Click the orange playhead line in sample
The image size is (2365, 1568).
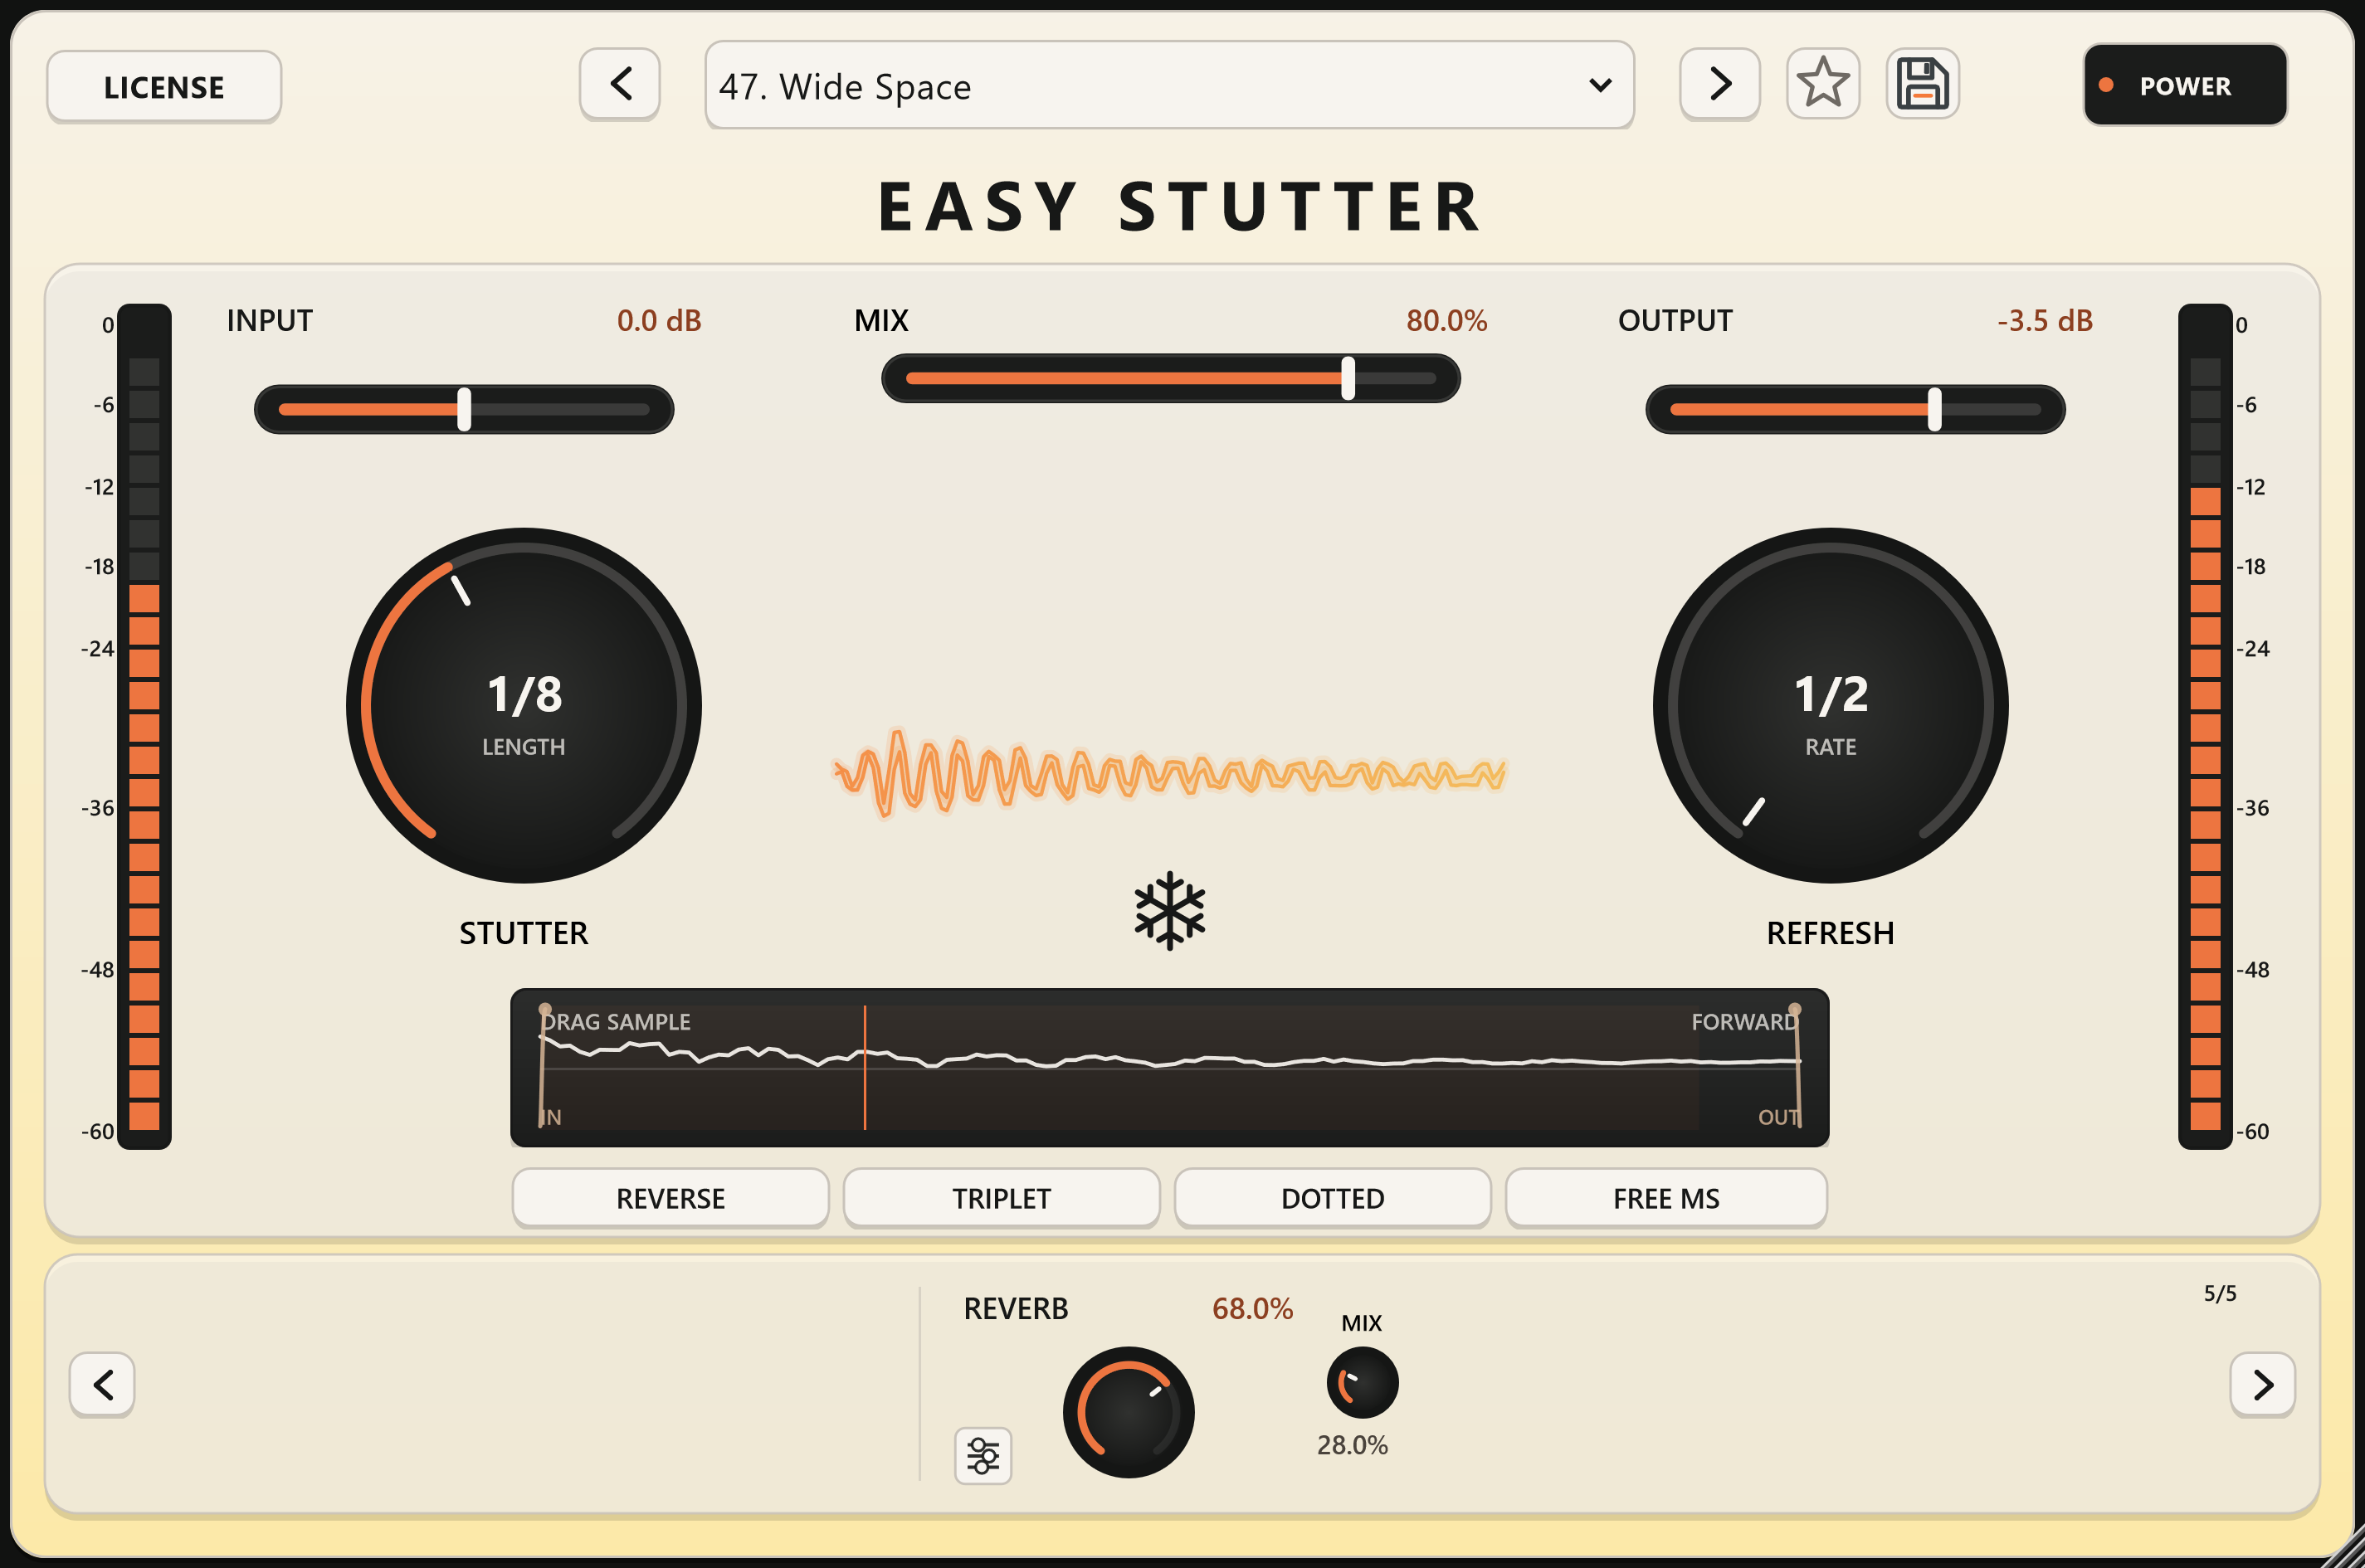tap(865, 1068)
